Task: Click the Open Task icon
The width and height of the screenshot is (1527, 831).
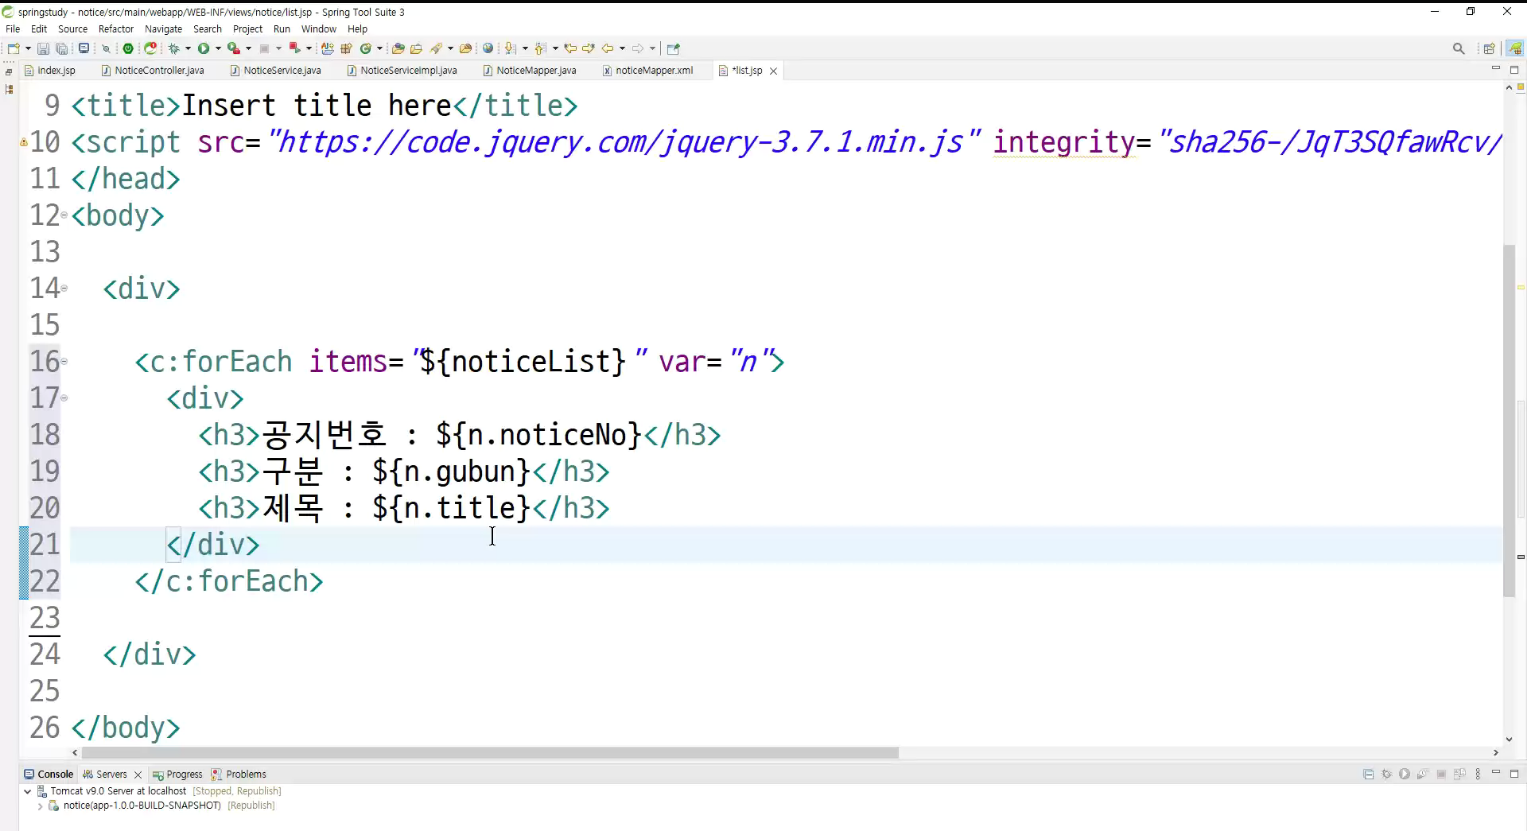Action: point(416,48)
